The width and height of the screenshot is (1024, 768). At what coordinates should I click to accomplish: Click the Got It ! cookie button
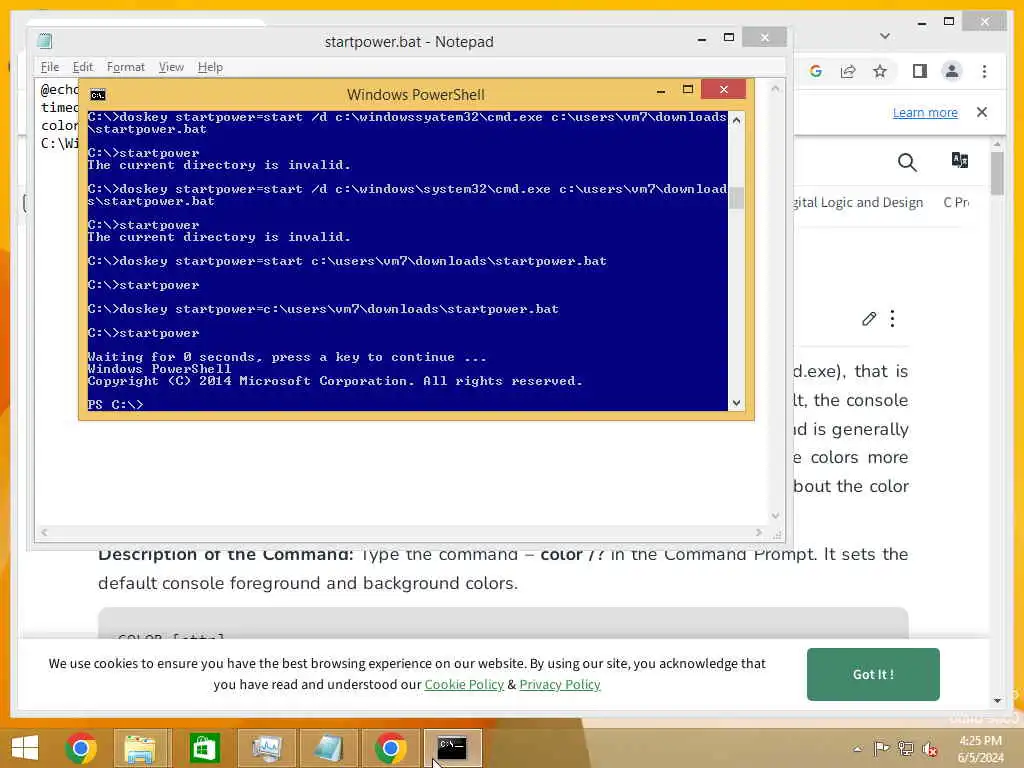tap(873, 675)
